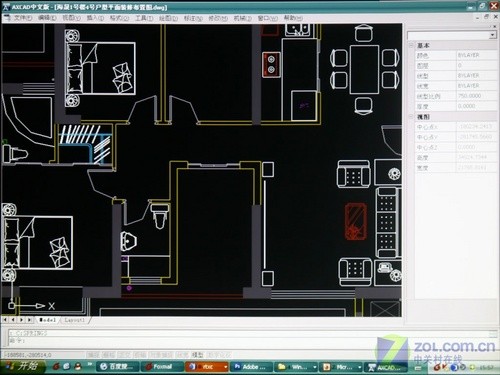This screenshot has height=375, width=500.
Task: Open the 帮助 (Help) menu
Action: (293, 18)
